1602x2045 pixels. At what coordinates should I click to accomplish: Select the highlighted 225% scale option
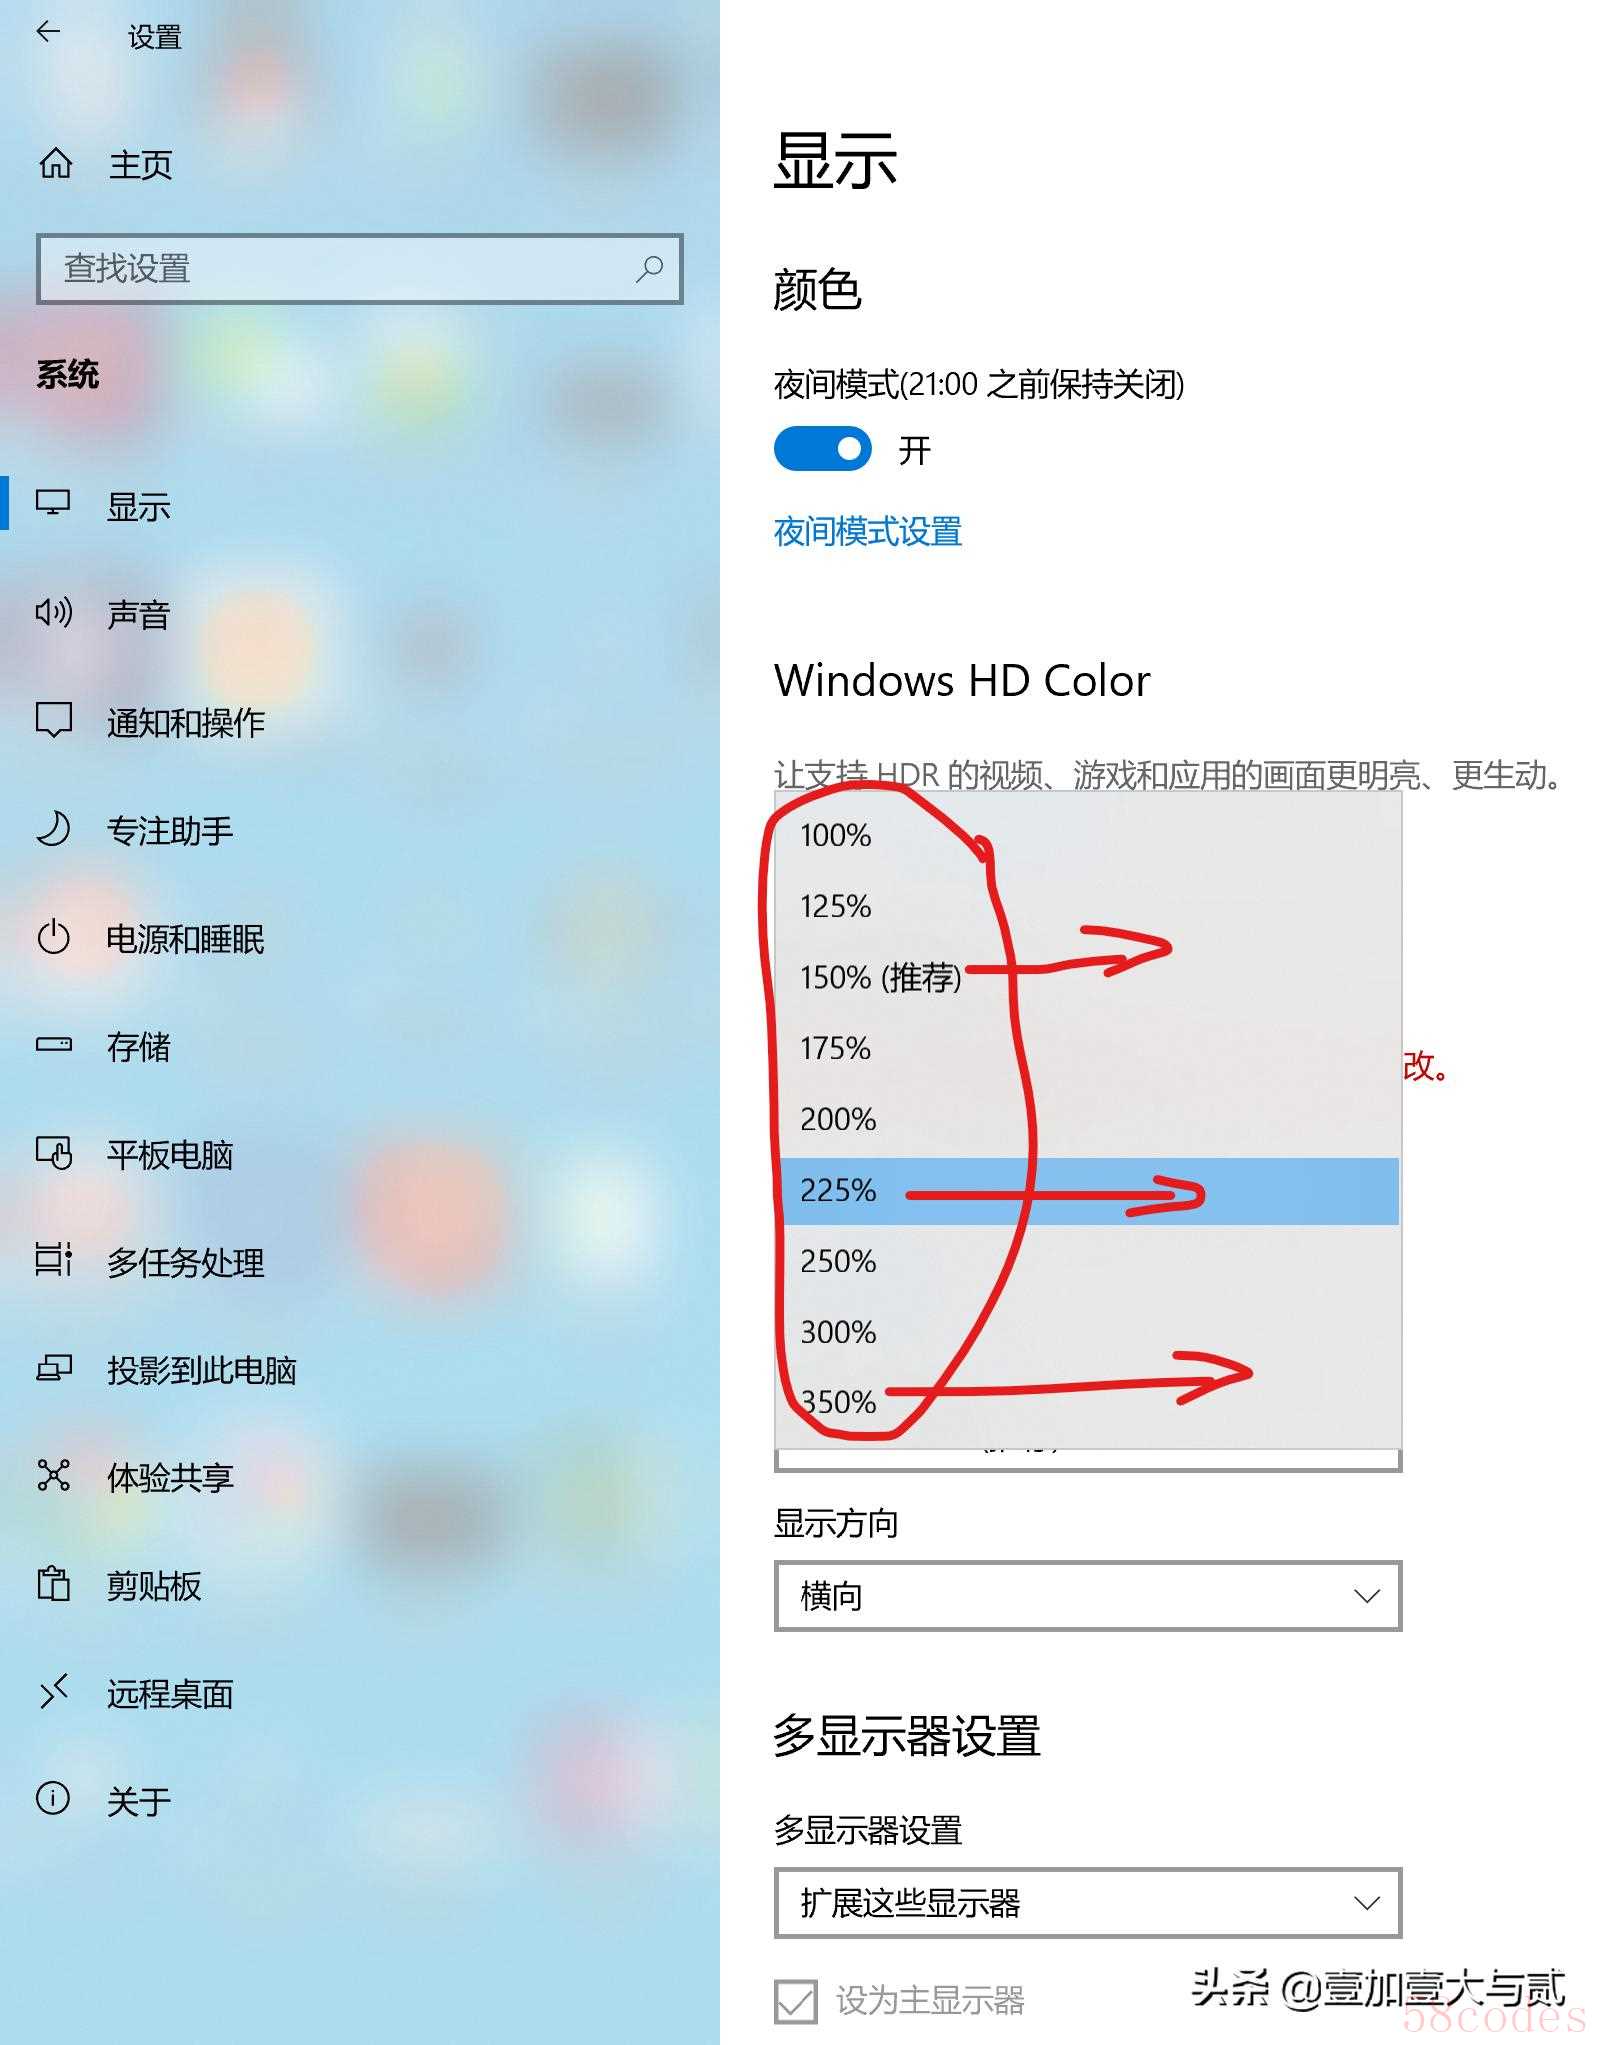[1088, 1190]
